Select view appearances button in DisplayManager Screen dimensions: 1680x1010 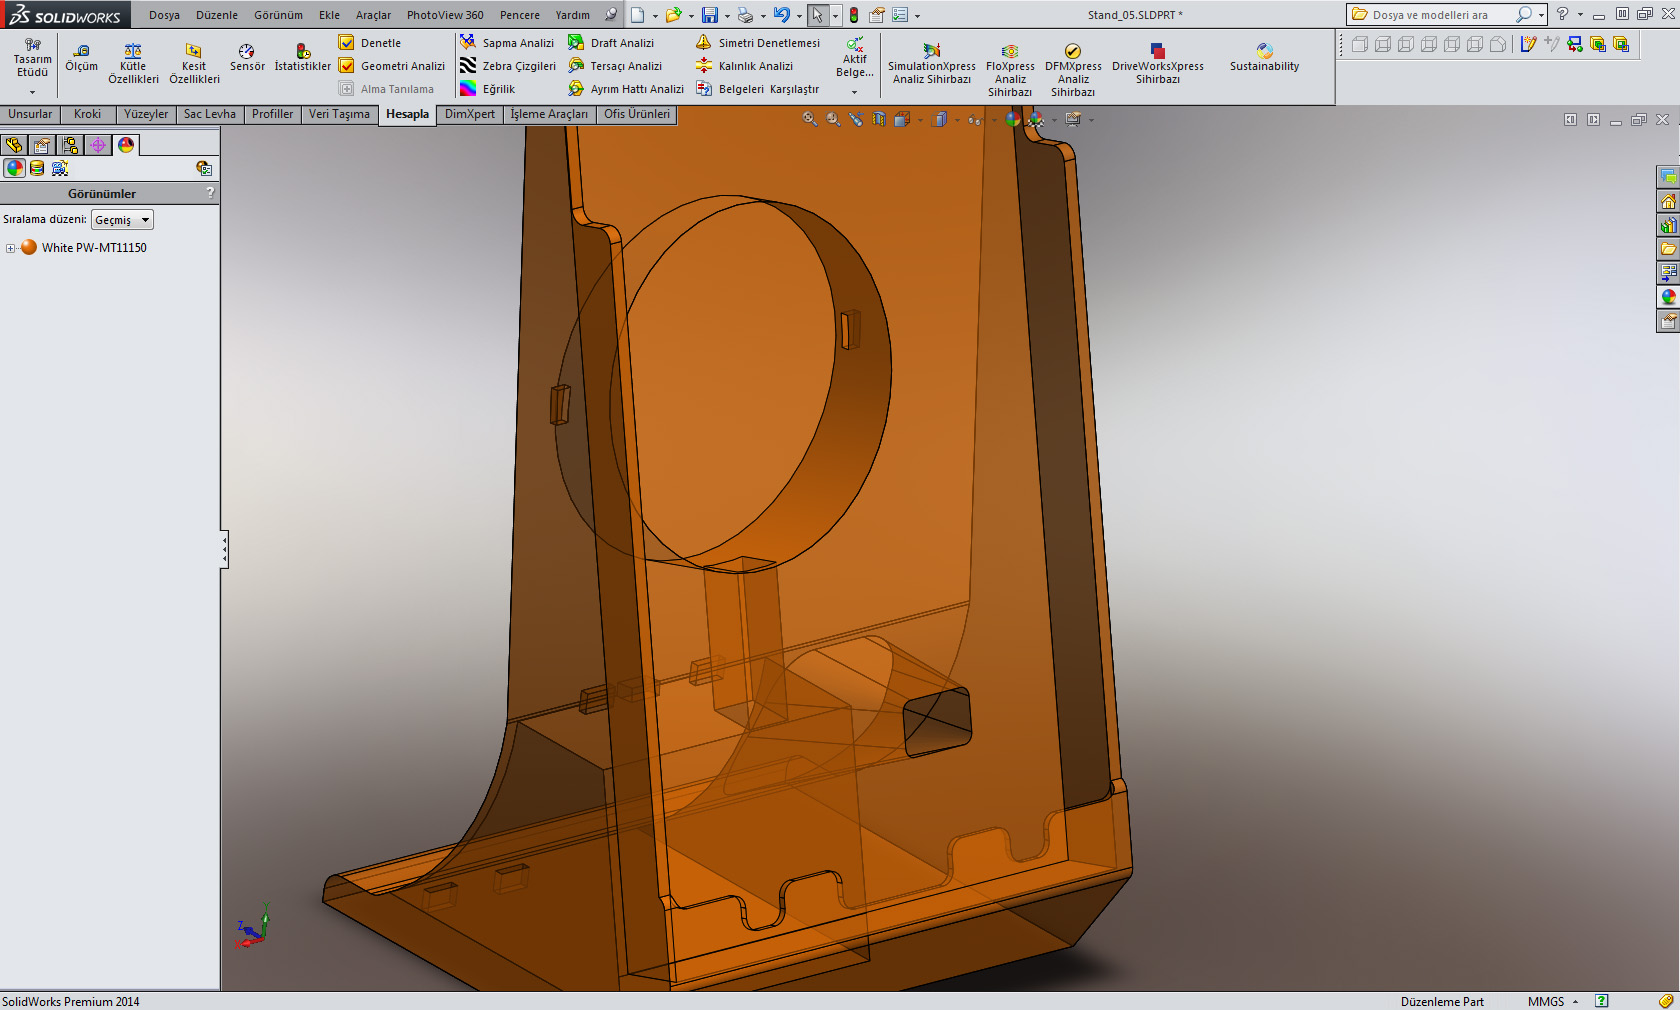[14, 168]
